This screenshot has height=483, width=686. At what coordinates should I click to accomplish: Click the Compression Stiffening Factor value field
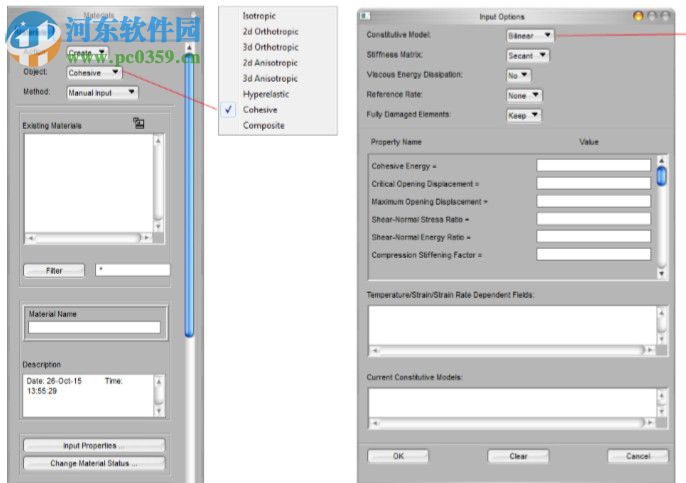tap(593, 254)
